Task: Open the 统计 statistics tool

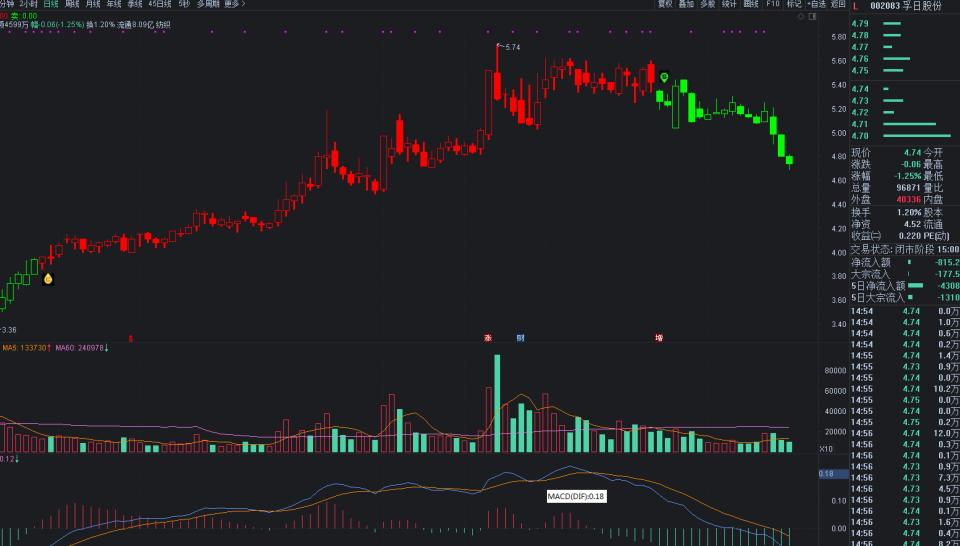Action: [x=729, y=4]
